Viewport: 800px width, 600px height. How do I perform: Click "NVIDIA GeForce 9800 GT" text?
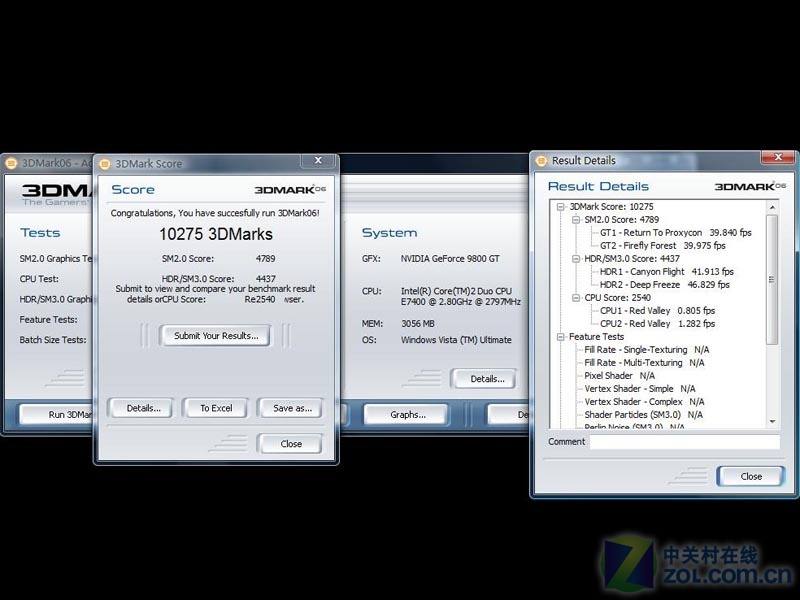point(450,259)
